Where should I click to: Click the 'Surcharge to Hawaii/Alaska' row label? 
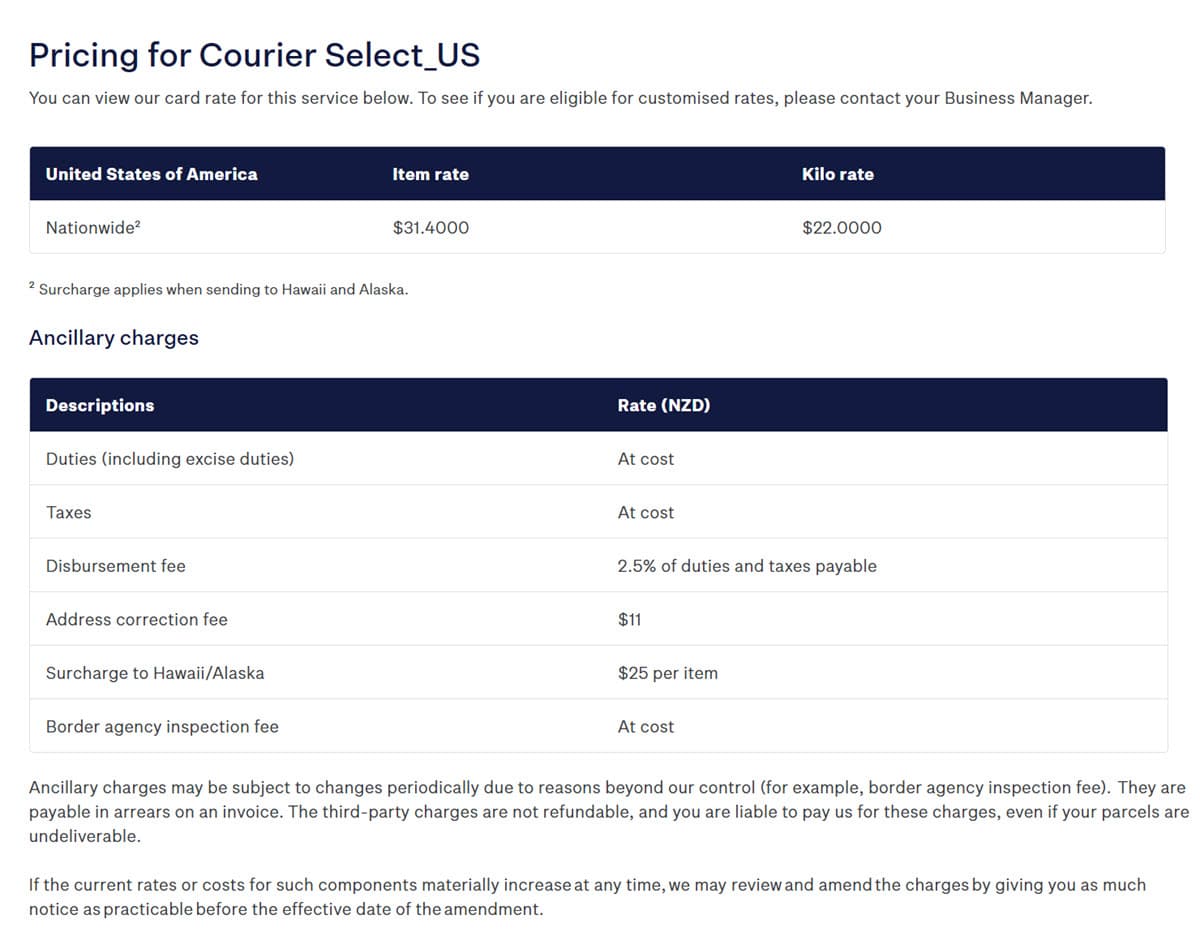pos(155,673)
